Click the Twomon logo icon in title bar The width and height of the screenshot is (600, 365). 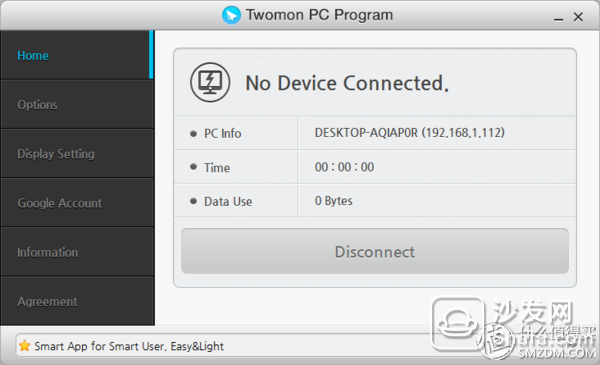[x=231, y=15]
